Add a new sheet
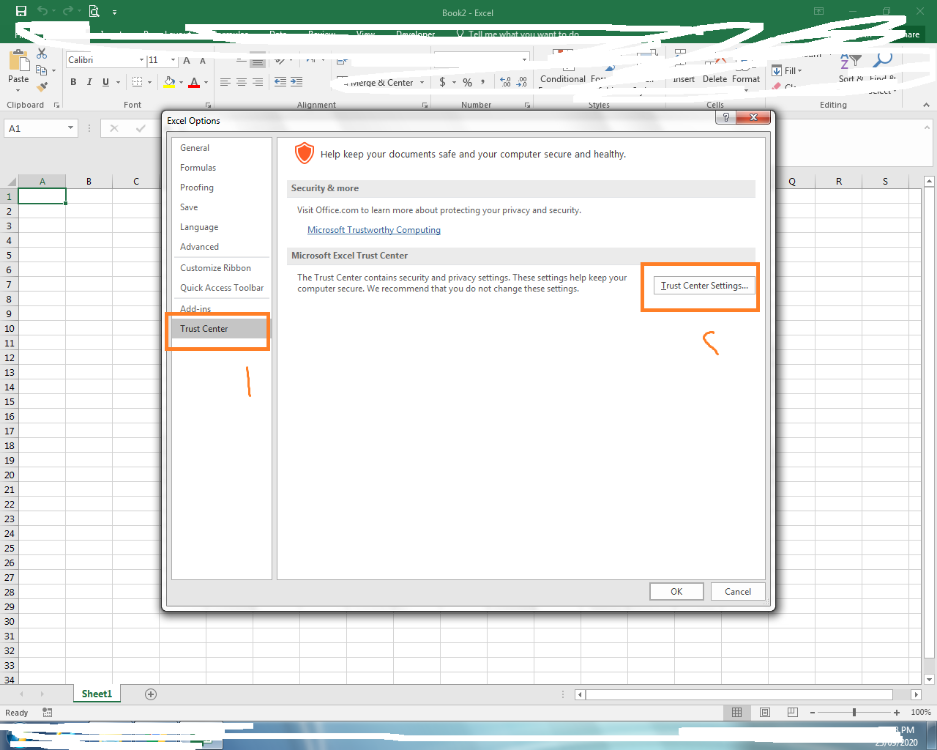The height and width of the screenshot is (750, 937). pos(151,694)
